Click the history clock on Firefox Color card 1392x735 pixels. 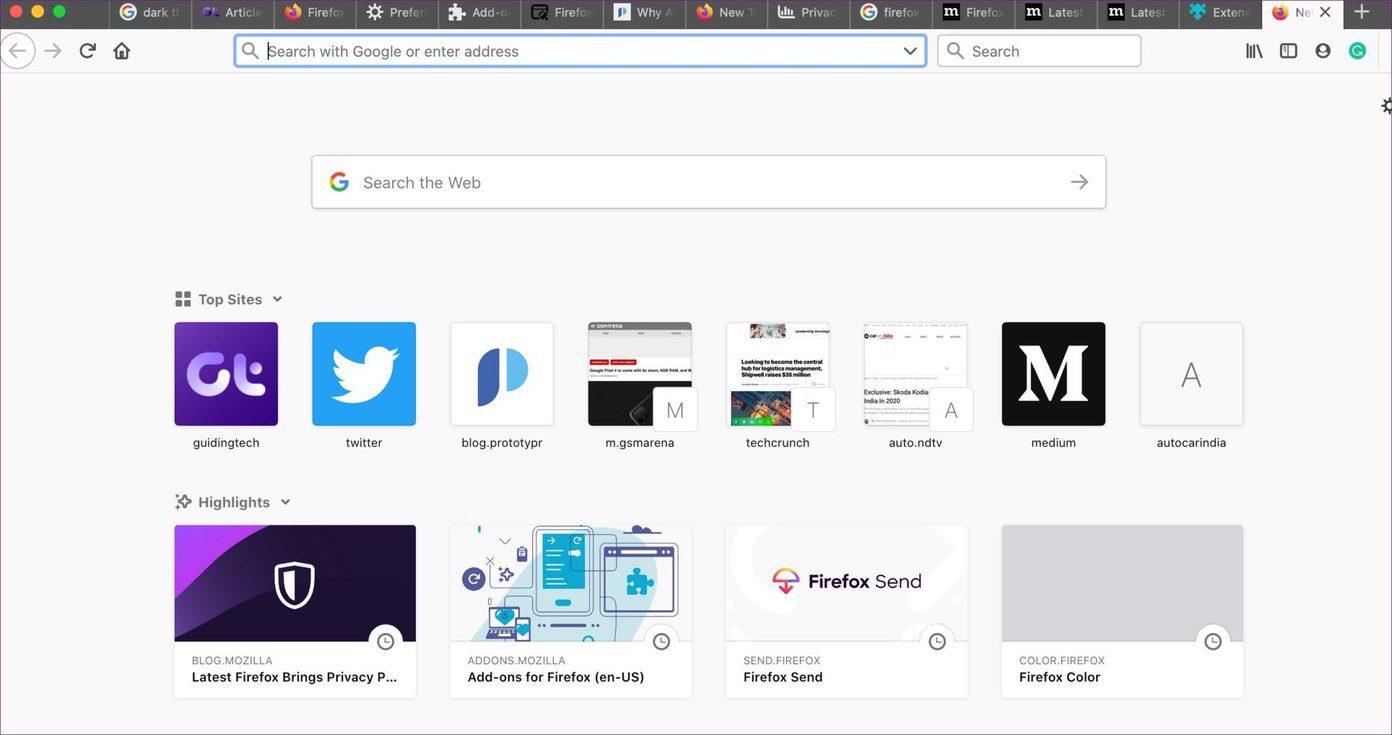[1213, 642]
